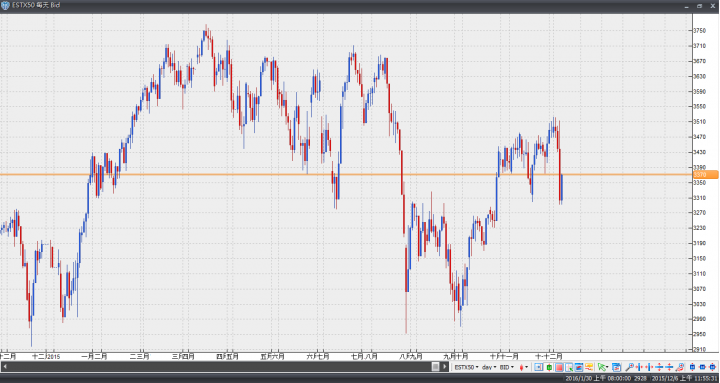Click the chart scrollbar thumb
Image resolution: width=720 pixels, height=383 pixels.
pyautogui.click(x=435, y=366)
